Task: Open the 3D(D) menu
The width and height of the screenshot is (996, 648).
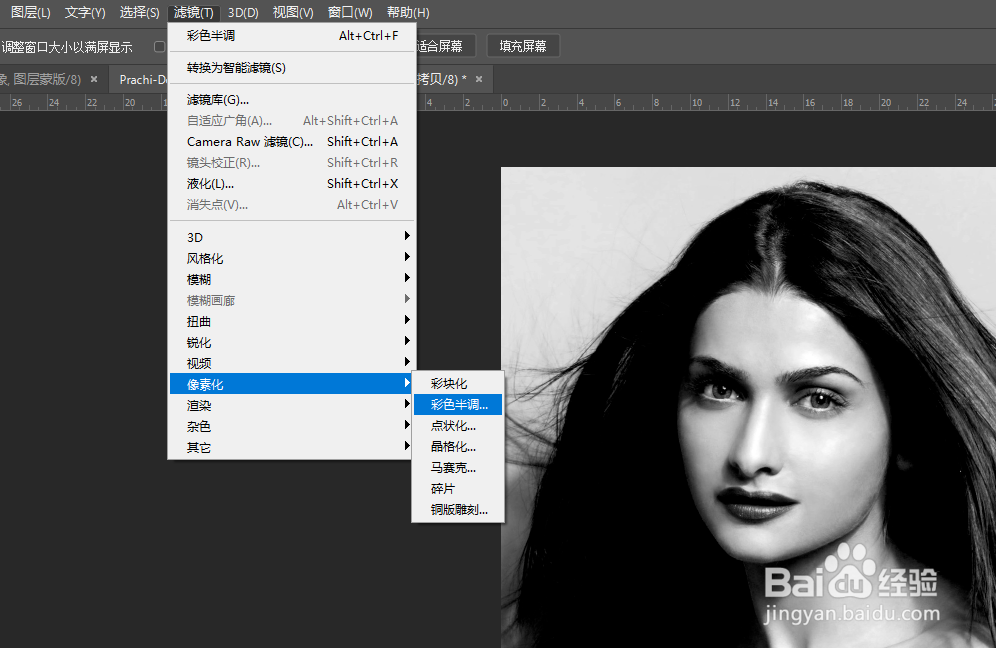Action: tap(243, 12)
